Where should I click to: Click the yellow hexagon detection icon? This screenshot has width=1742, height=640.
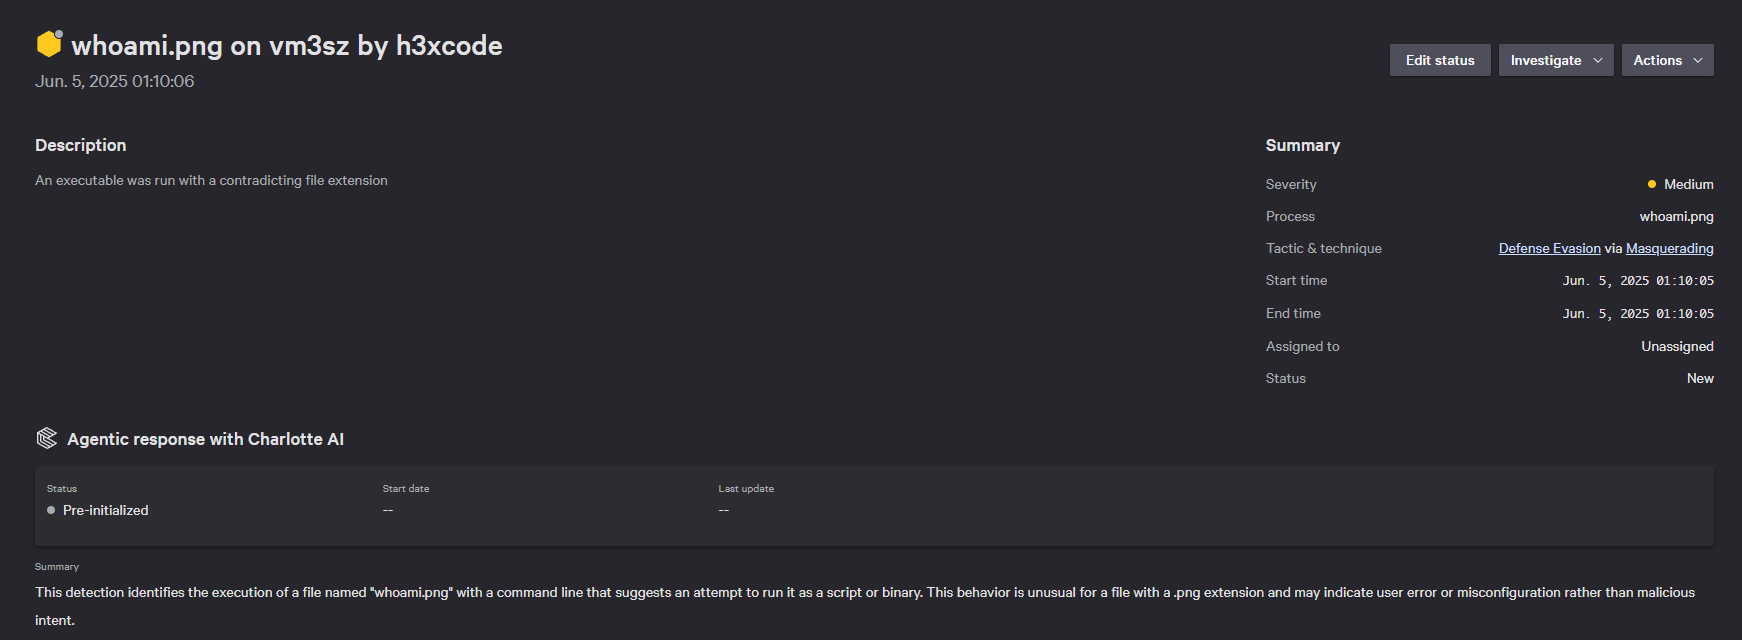click(49, 44)
